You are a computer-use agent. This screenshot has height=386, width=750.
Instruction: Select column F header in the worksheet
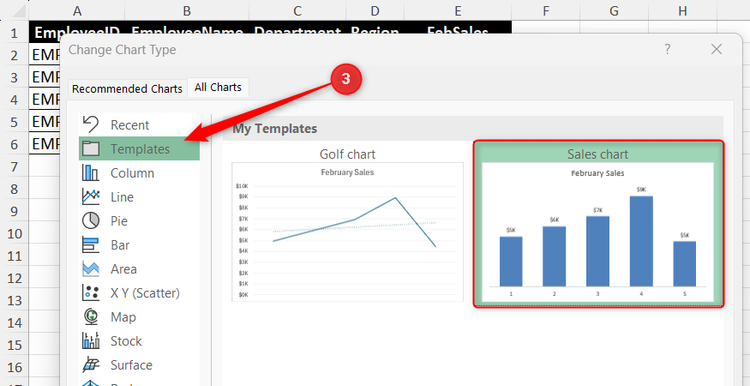pos(545,11)
